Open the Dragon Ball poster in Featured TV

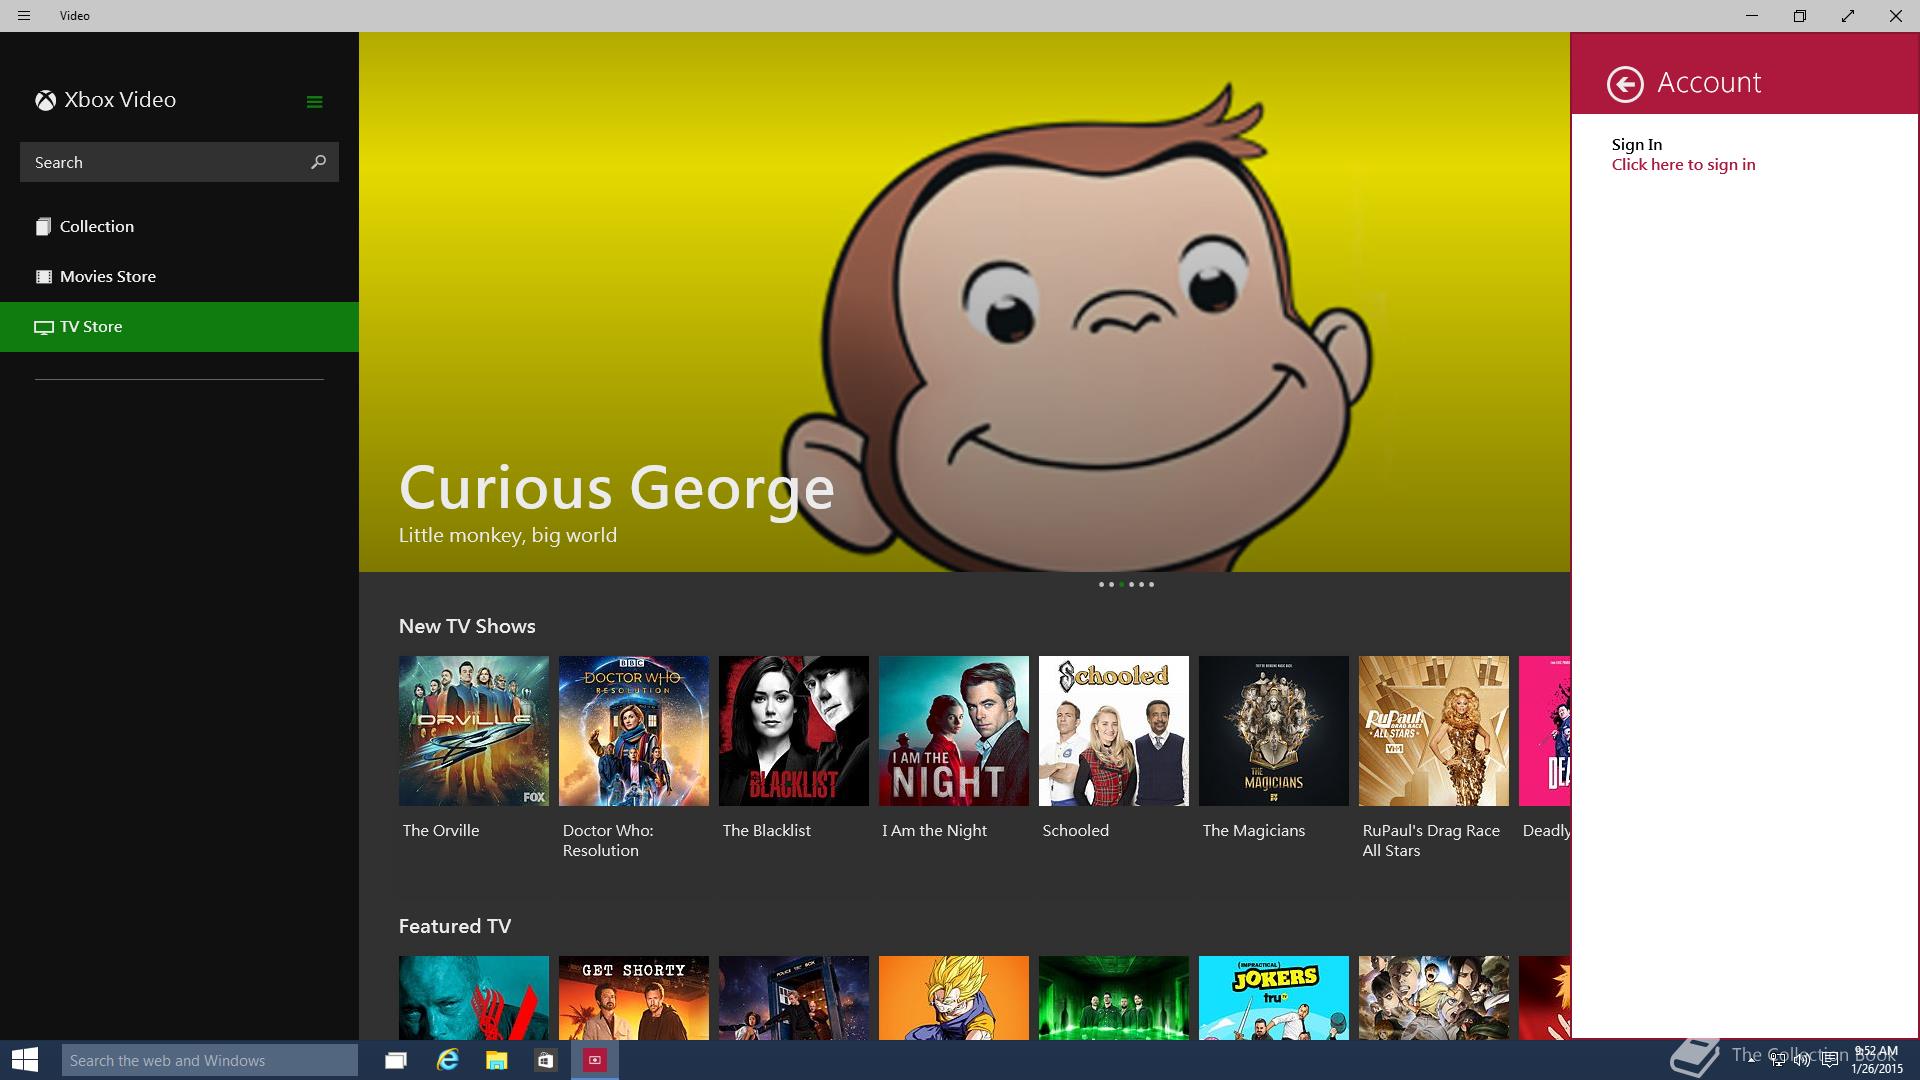954,998
